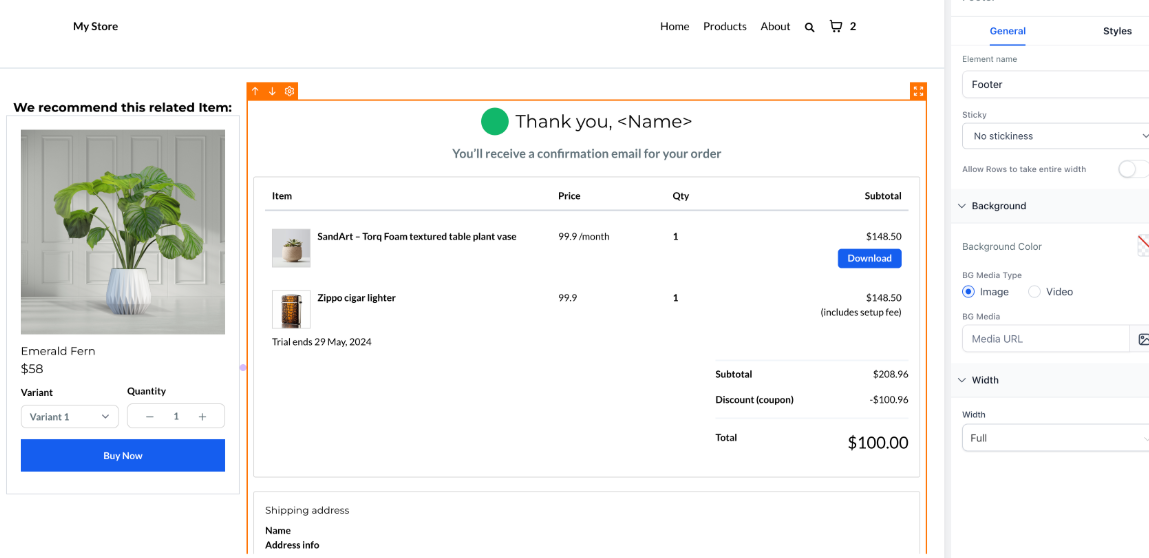The image size is (1149, 558).
Task: Click the orange expand fullscreen icon
Action: 918,91
